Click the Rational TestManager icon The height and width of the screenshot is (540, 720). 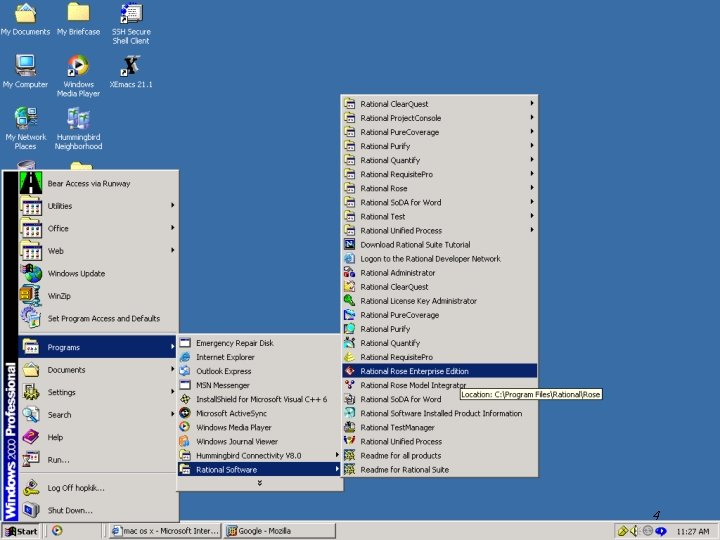pyautogui.click(x=349, y=428)
